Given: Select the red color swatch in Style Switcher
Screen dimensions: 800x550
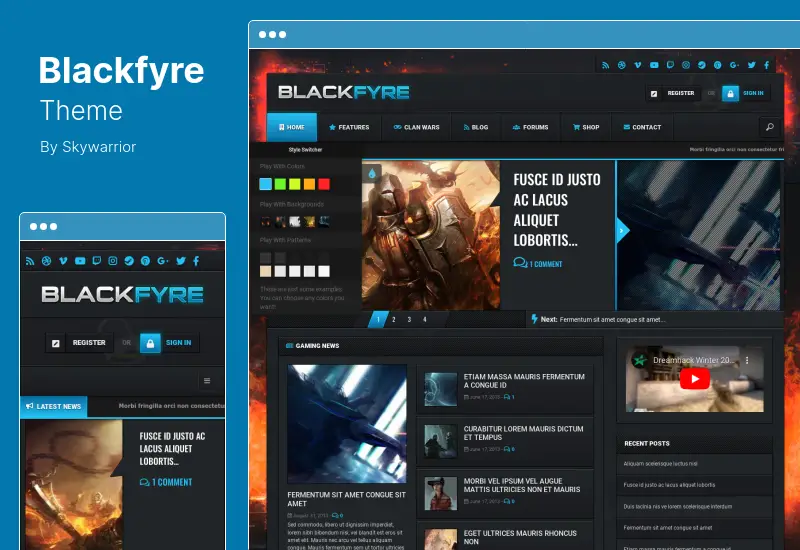Looking at the screenshot, I should pyautogui.click(x=325, y=184).
